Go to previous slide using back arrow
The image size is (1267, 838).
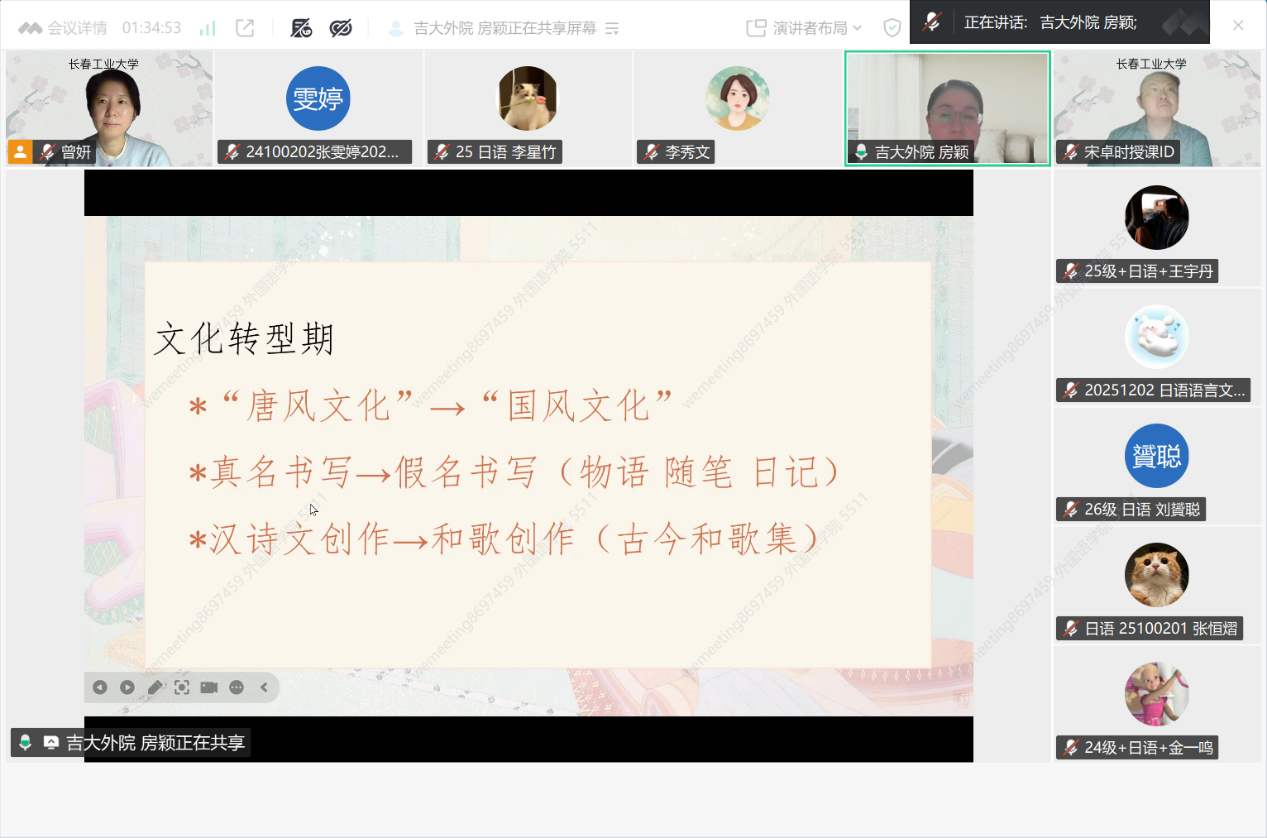click(x=100, y=687)
